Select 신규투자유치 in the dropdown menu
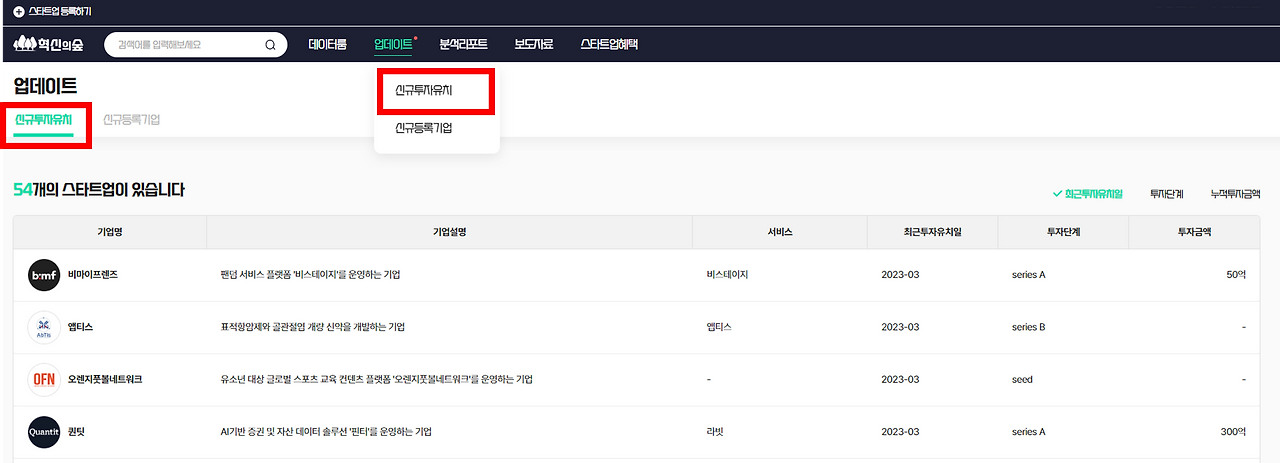1280x463 pixels. tap(424, 90)
